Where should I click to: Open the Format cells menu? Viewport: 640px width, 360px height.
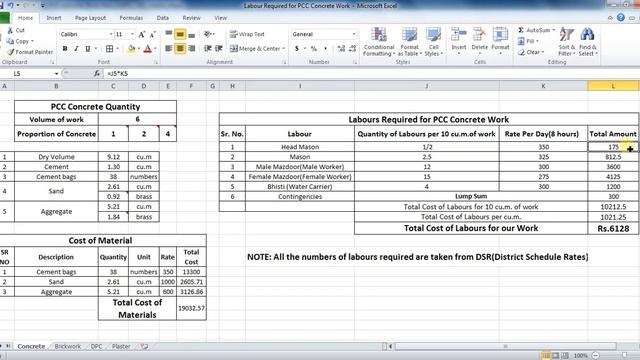pos(500,41)
